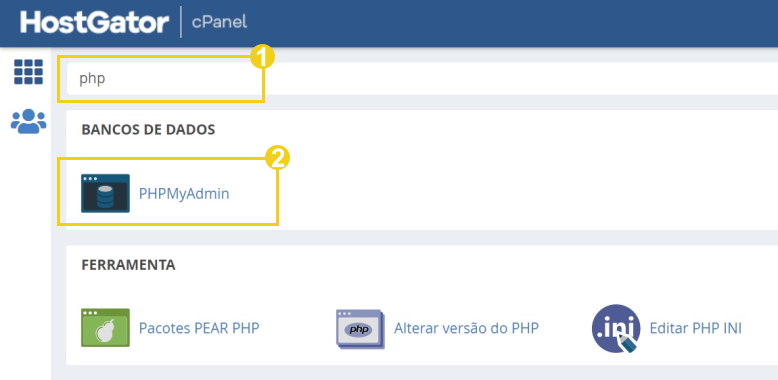
Task: Click the HostGator logo
Action: pyautogui.click(x=95, y=22)
